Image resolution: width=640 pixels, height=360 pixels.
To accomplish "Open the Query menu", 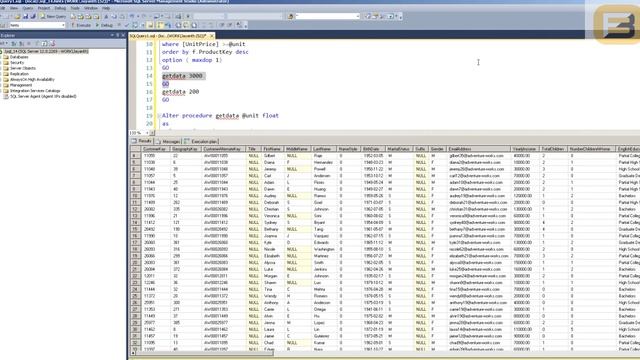I will pos(28,8).
